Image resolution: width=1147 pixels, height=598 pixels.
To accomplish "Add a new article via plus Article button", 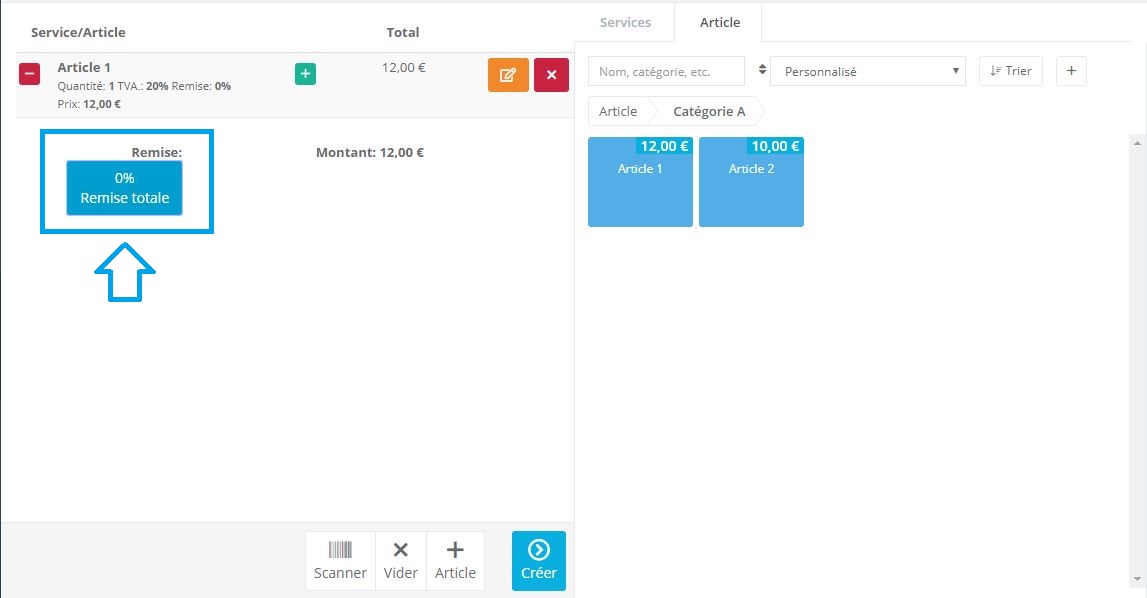I will (455, 561).
